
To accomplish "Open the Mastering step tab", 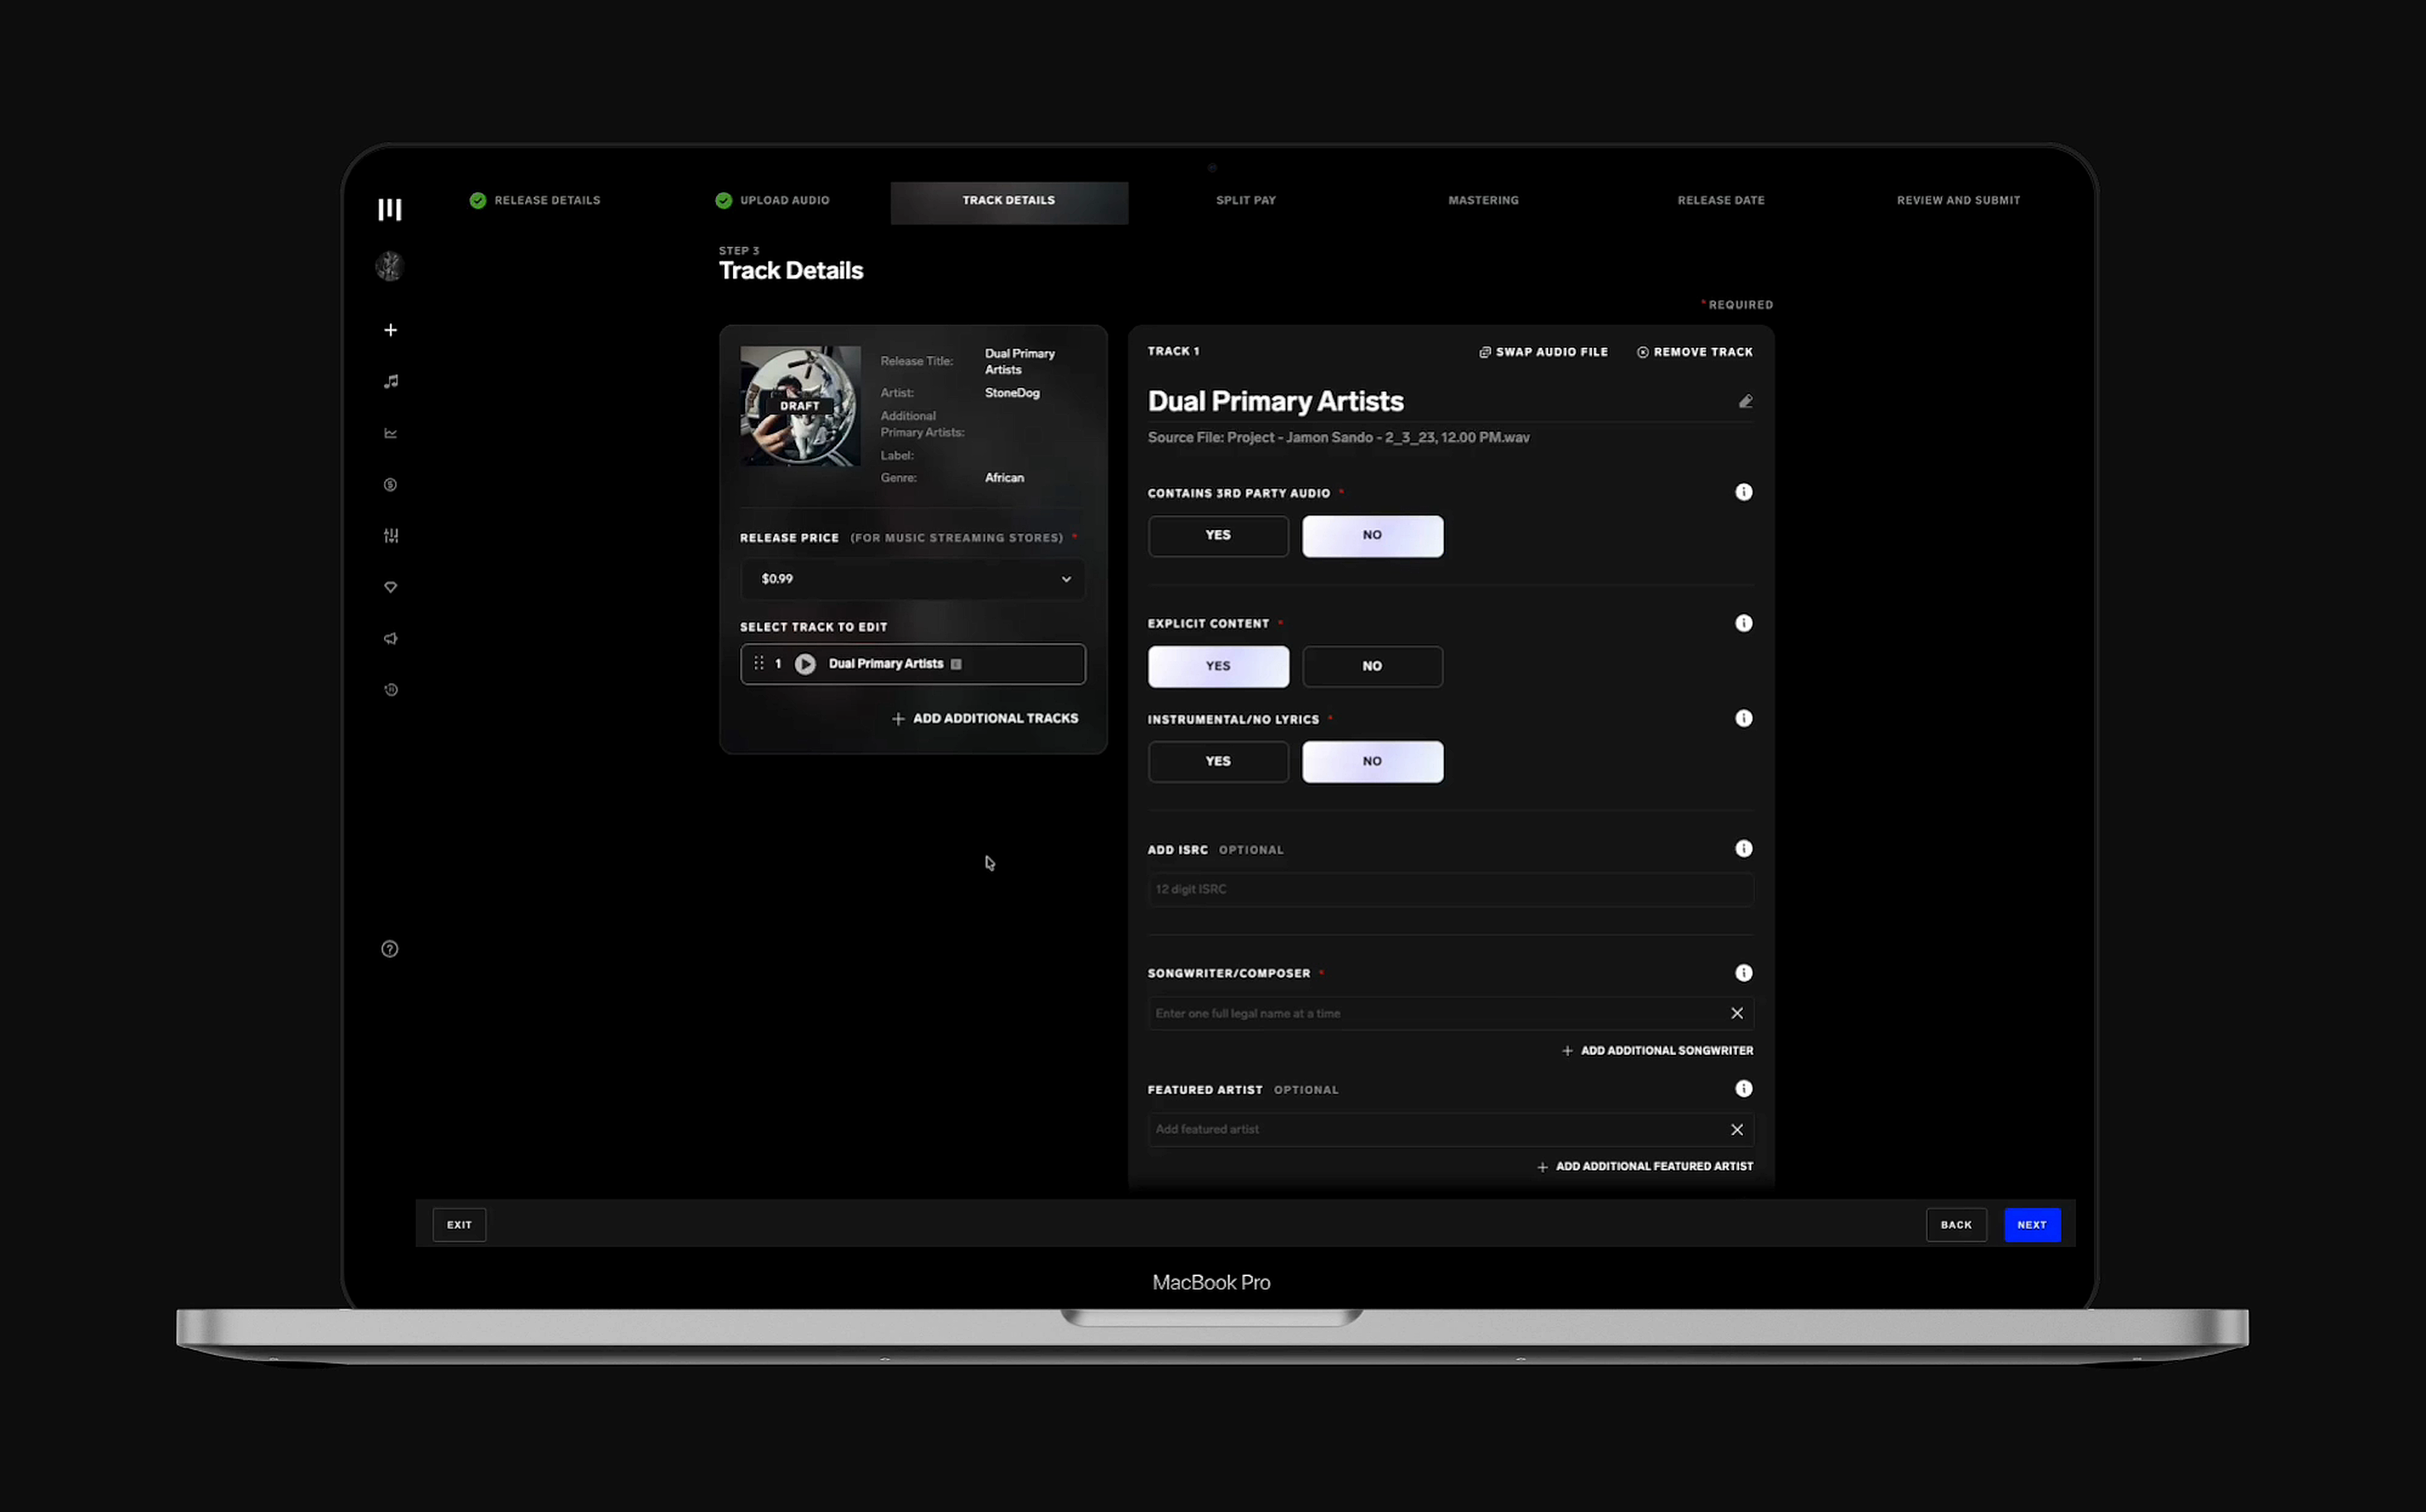I will pos(1483,200).
